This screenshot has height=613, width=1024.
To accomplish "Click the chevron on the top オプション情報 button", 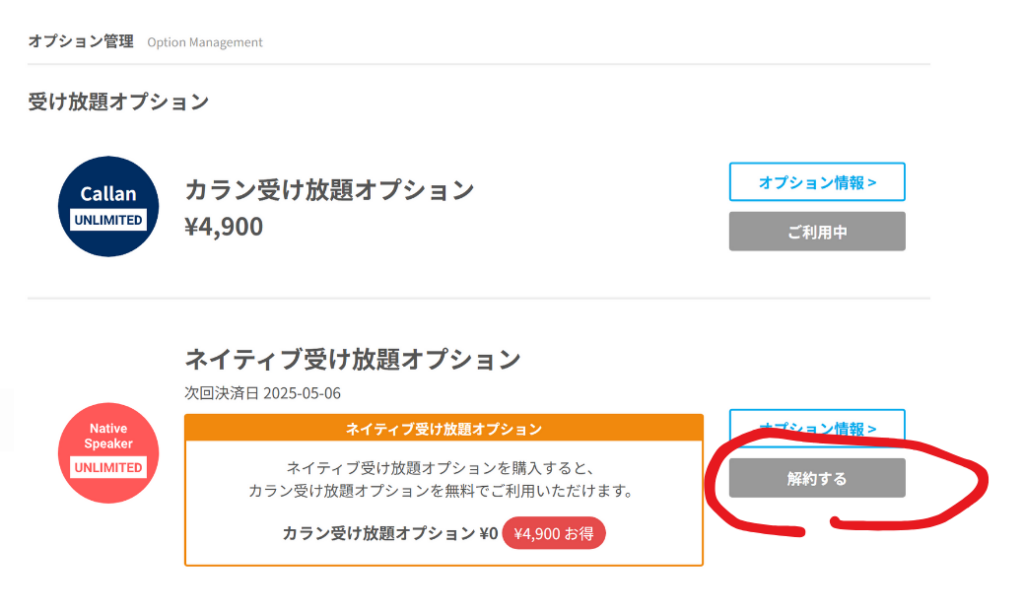I will click(872, 183).
